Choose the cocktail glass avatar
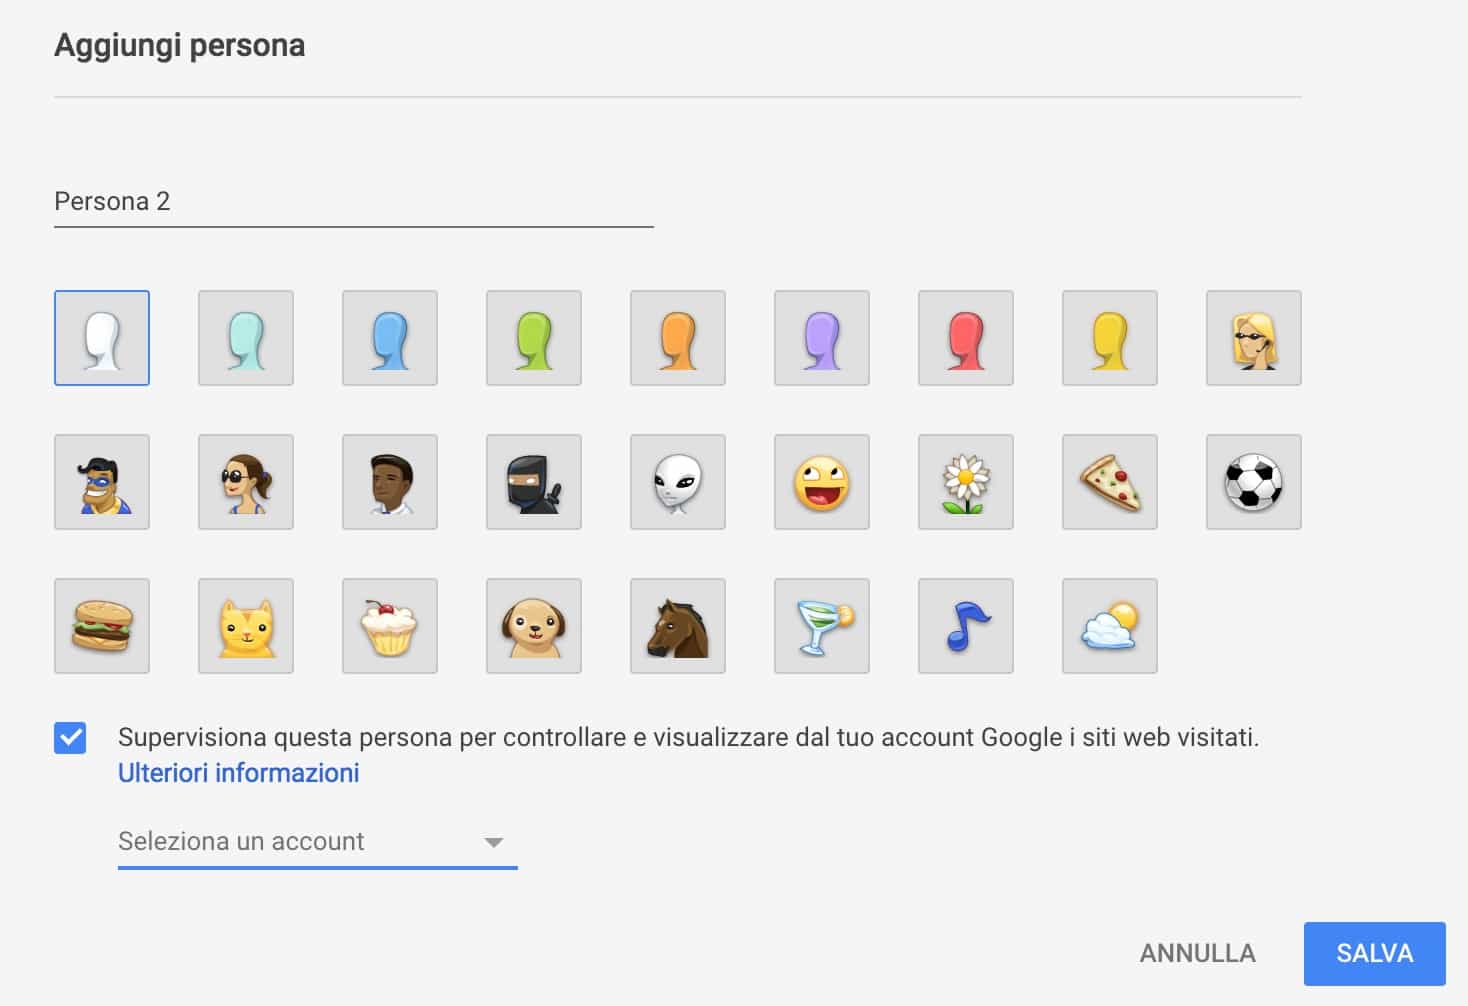 coord(822,626)
